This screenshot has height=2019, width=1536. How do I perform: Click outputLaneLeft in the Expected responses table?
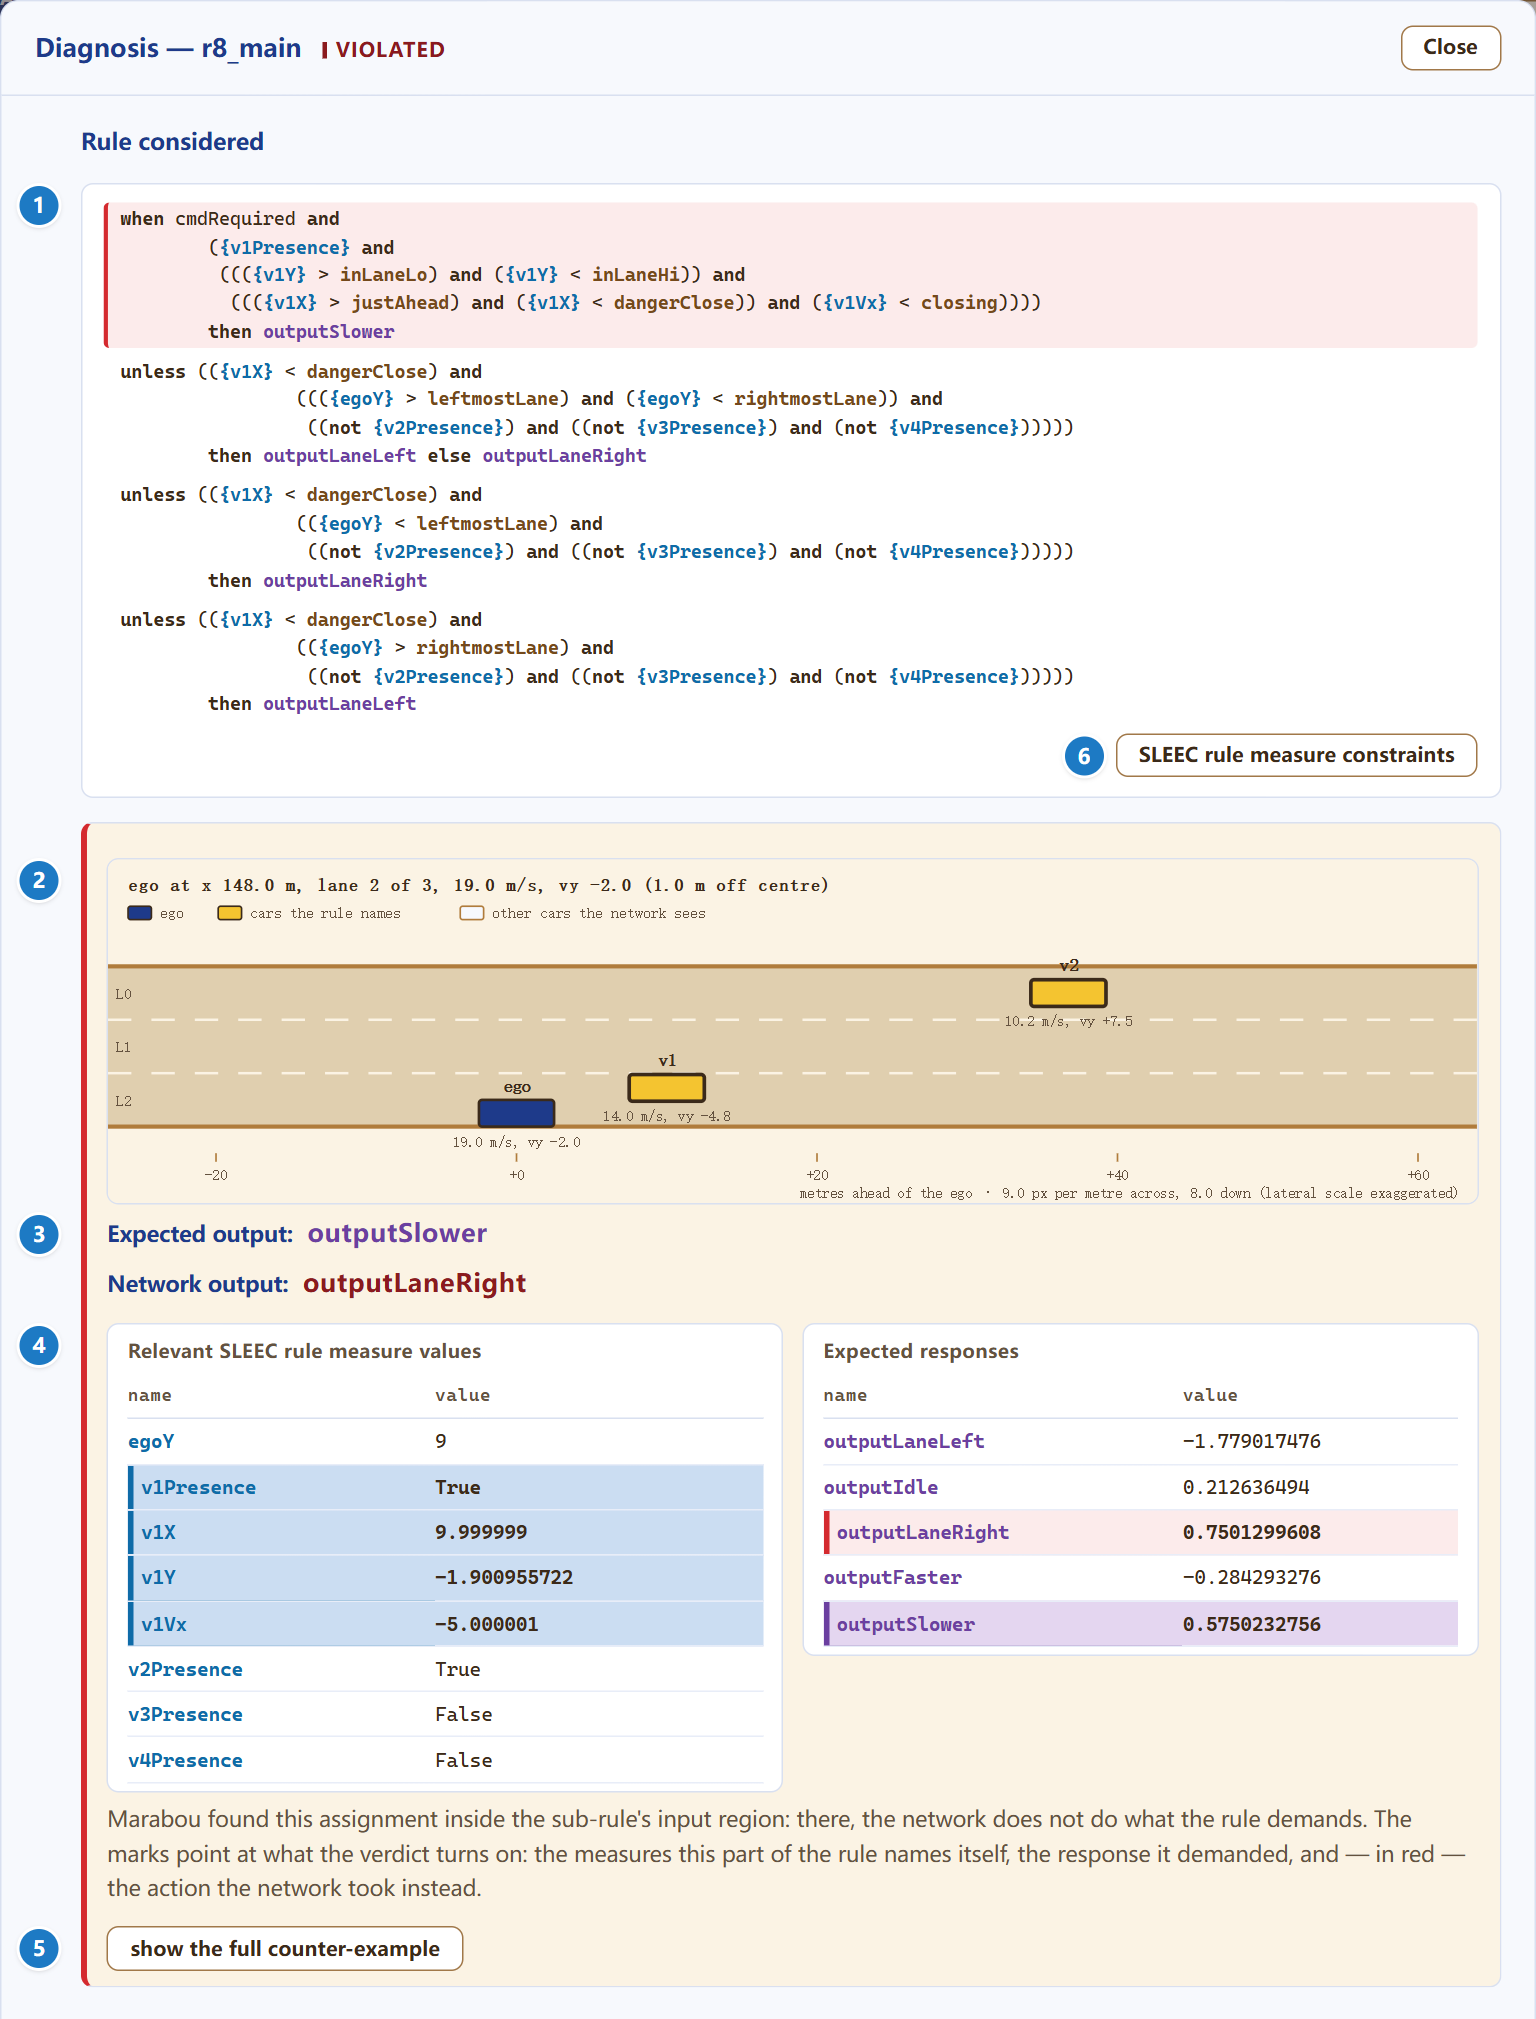pos(904,1441)
